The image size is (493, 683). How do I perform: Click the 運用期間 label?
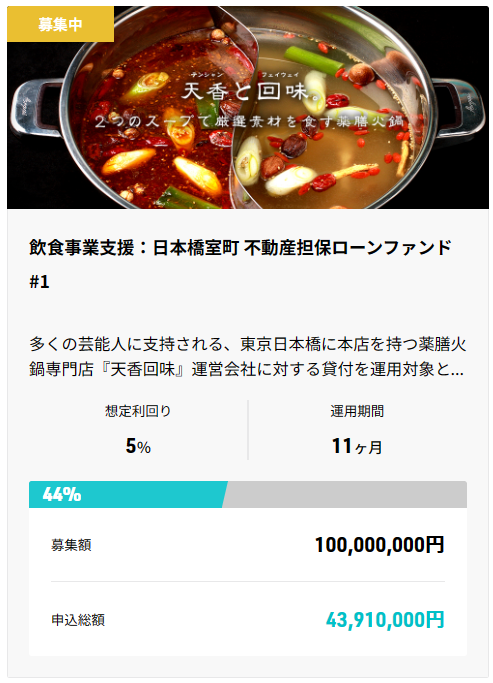click(x=357, y=411)
